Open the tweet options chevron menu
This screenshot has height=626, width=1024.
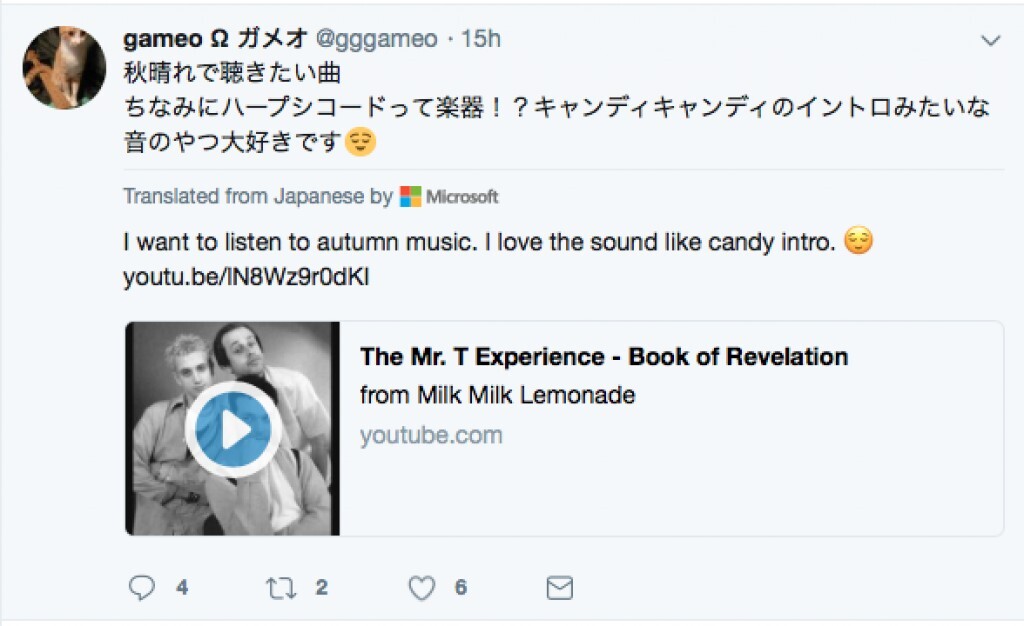991,41
